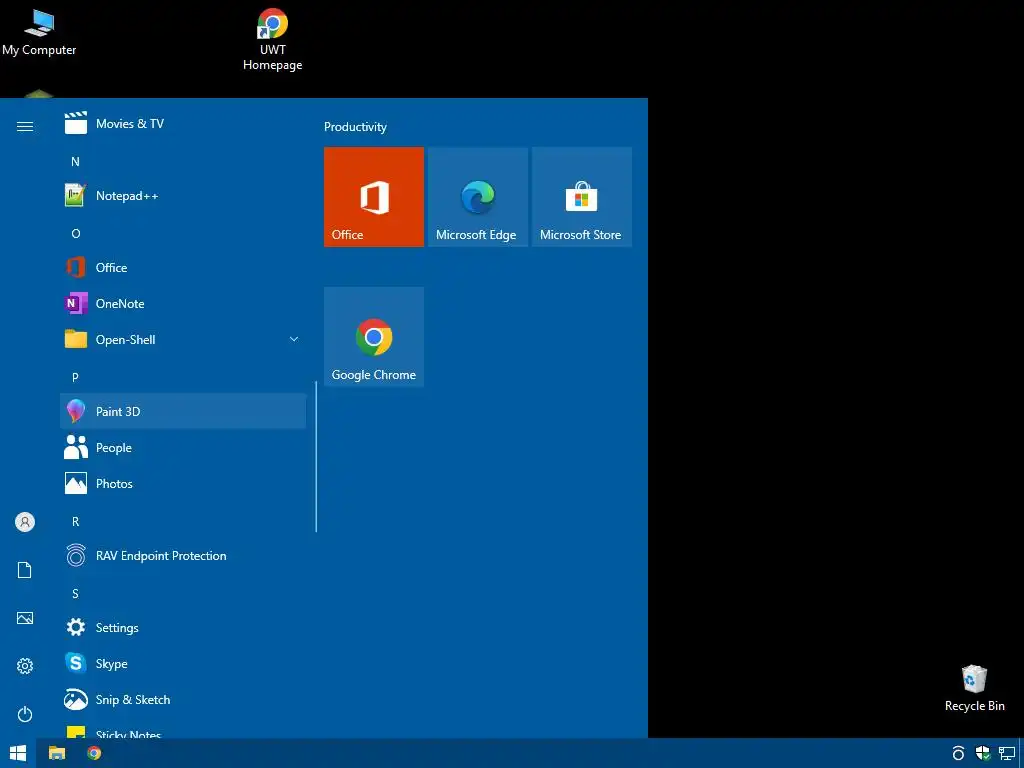Open the Microsoft Edge tile
1024x768 pixels.
pyautogui.click(x=477, y=197)
